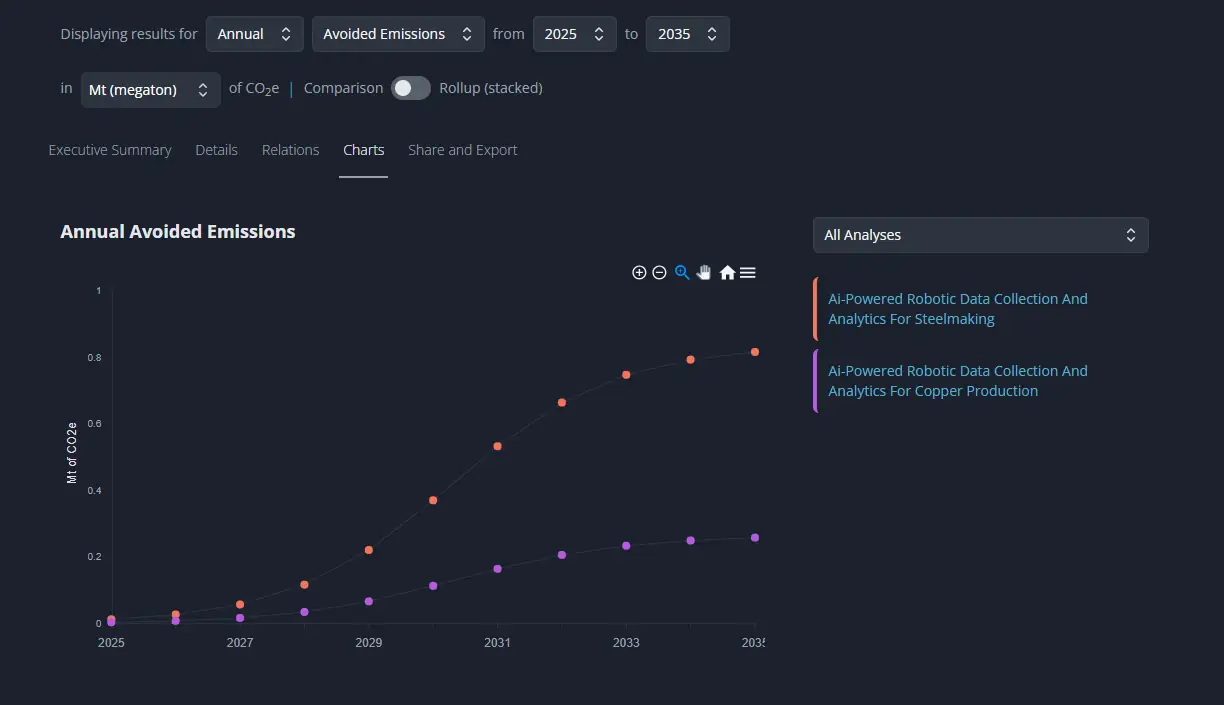Open the Mt (megaton) unit dropdown
1224x705 pixels.
[150, 89]
